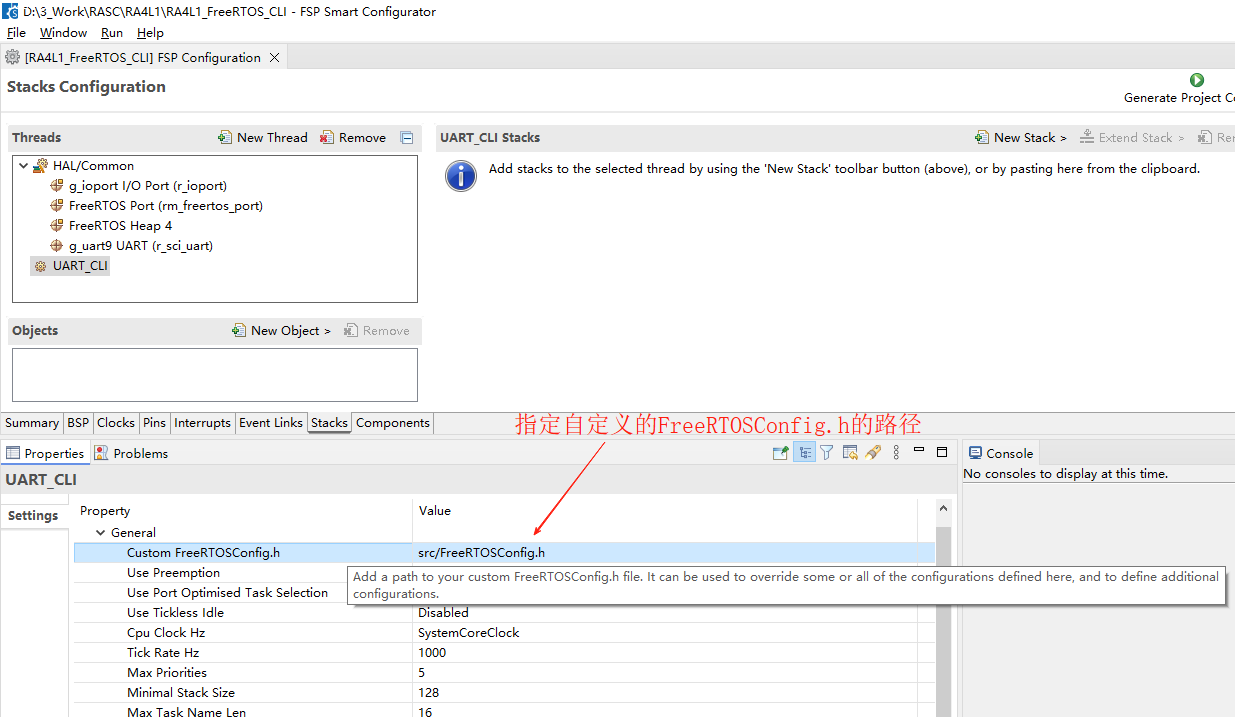
Task: Minimize the Properties view pane
Action: [919, 451]
